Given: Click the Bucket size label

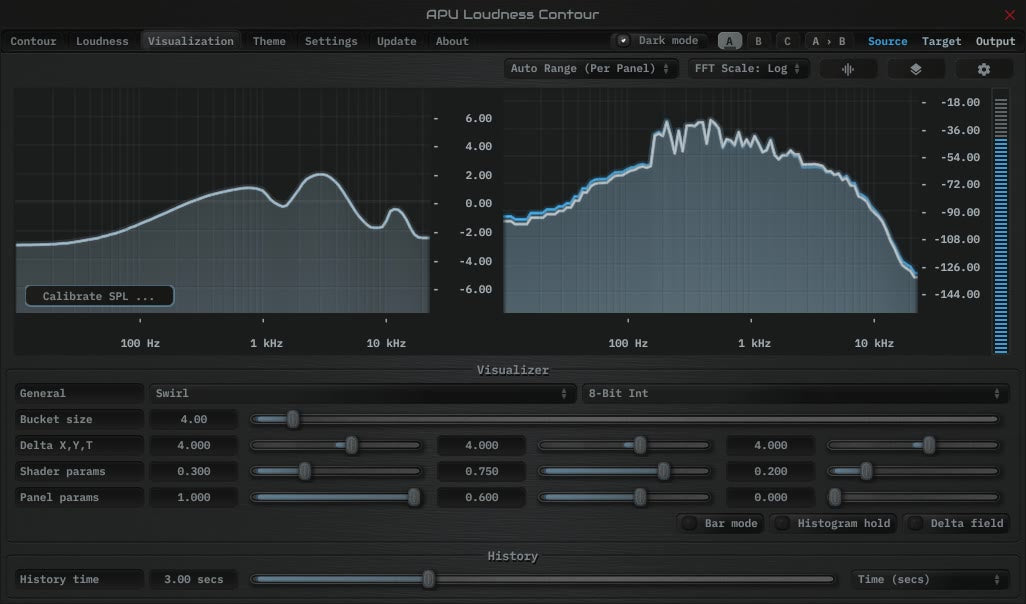Looking at the screenshot, I should click(79, 419).
